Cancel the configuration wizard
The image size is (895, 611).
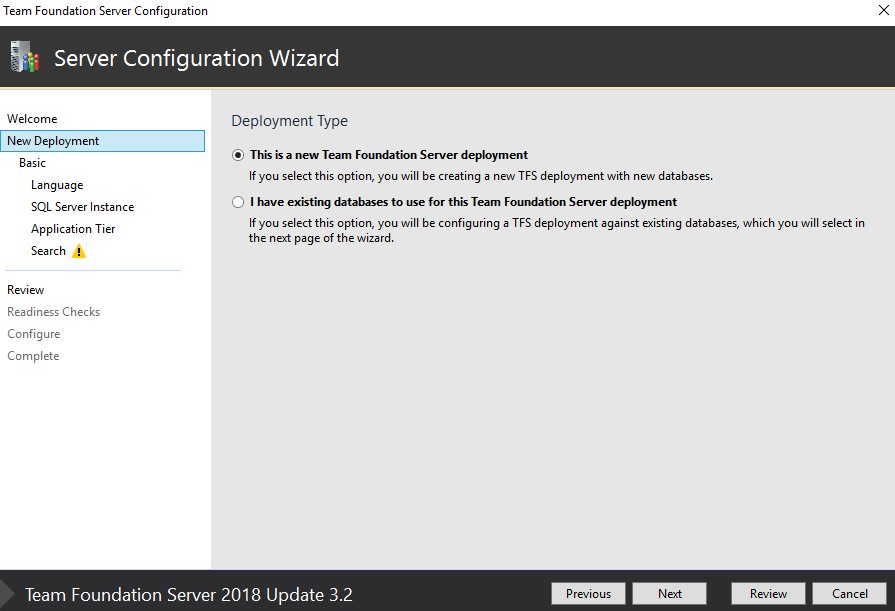coord(849,593)
